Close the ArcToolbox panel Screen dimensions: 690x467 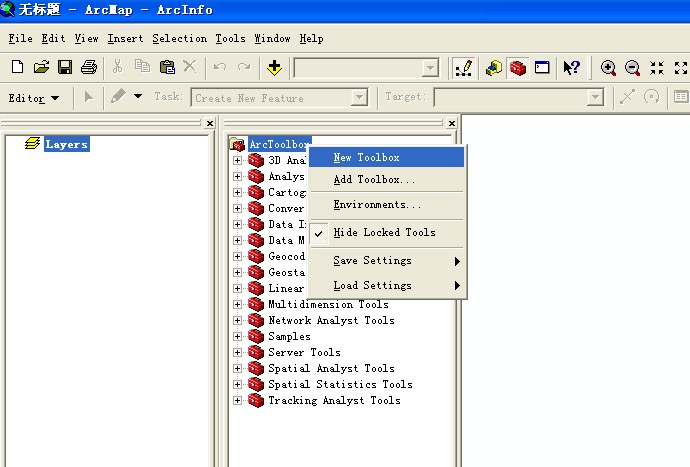pos(451,124)
